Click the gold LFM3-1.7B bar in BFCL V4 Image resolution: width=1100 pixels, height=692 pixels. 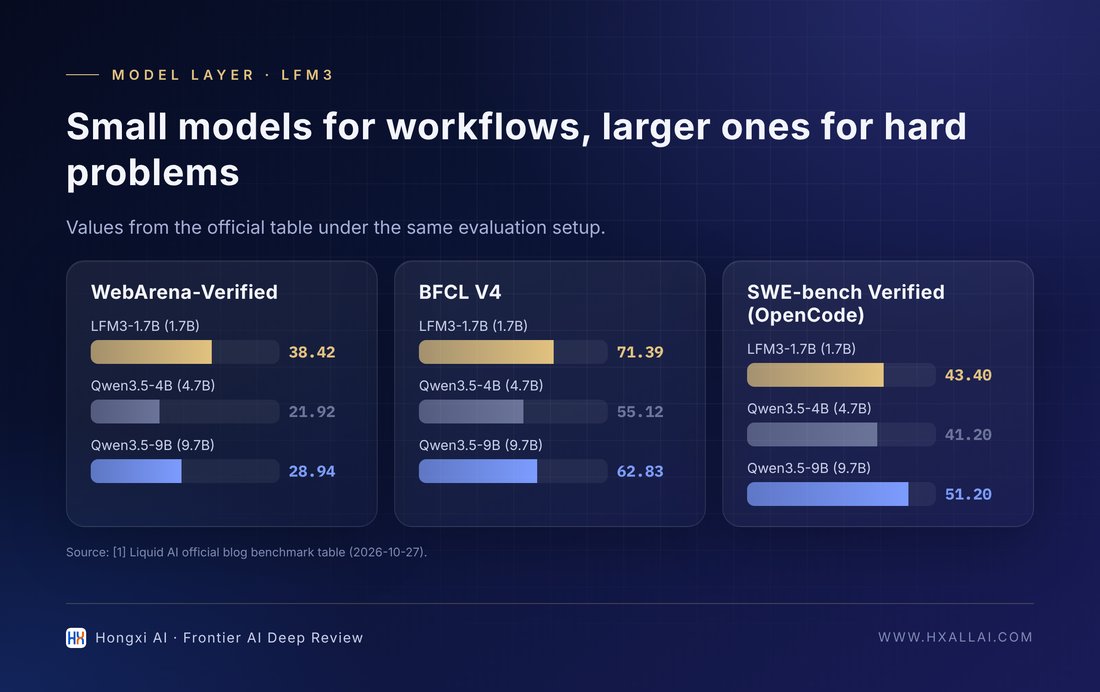click(486, 352)
